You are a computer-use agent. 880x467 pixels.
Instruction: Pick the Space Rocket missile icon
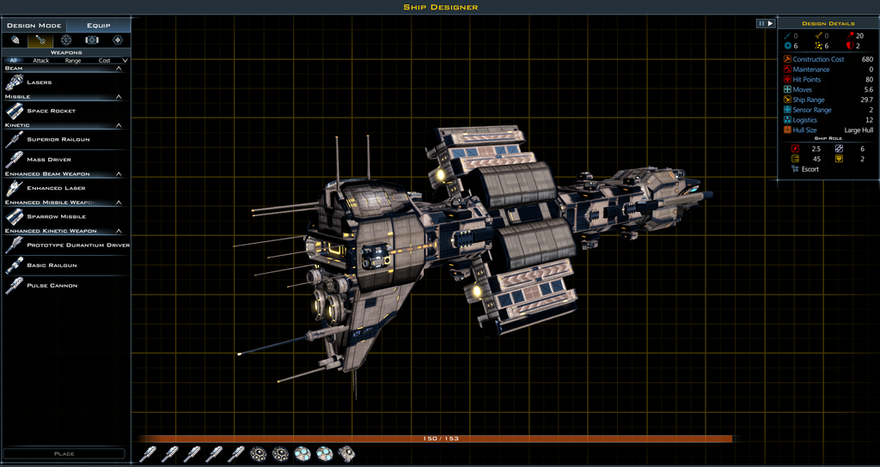pos(14,111)
